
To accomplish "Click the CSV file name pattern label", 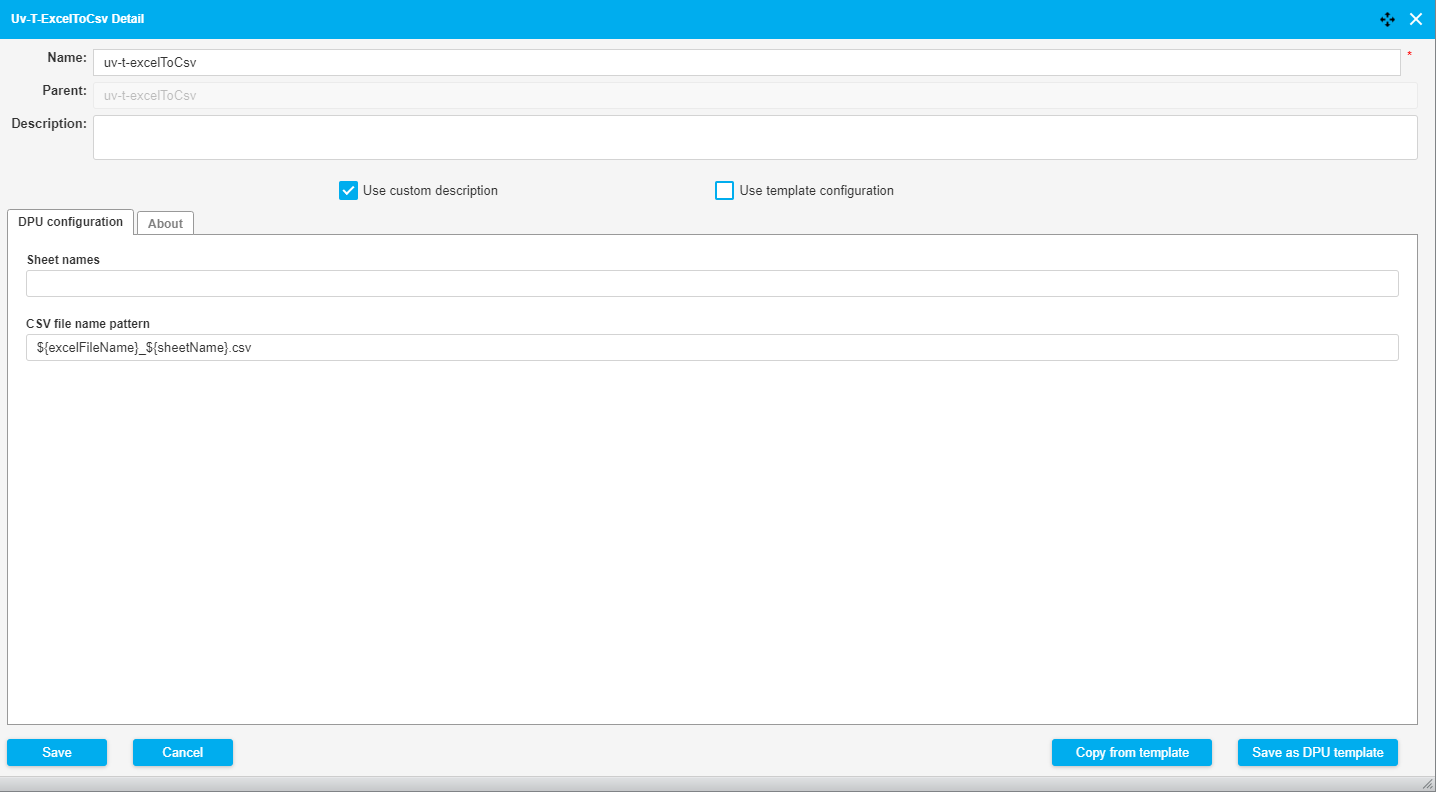I will [88, 324].
